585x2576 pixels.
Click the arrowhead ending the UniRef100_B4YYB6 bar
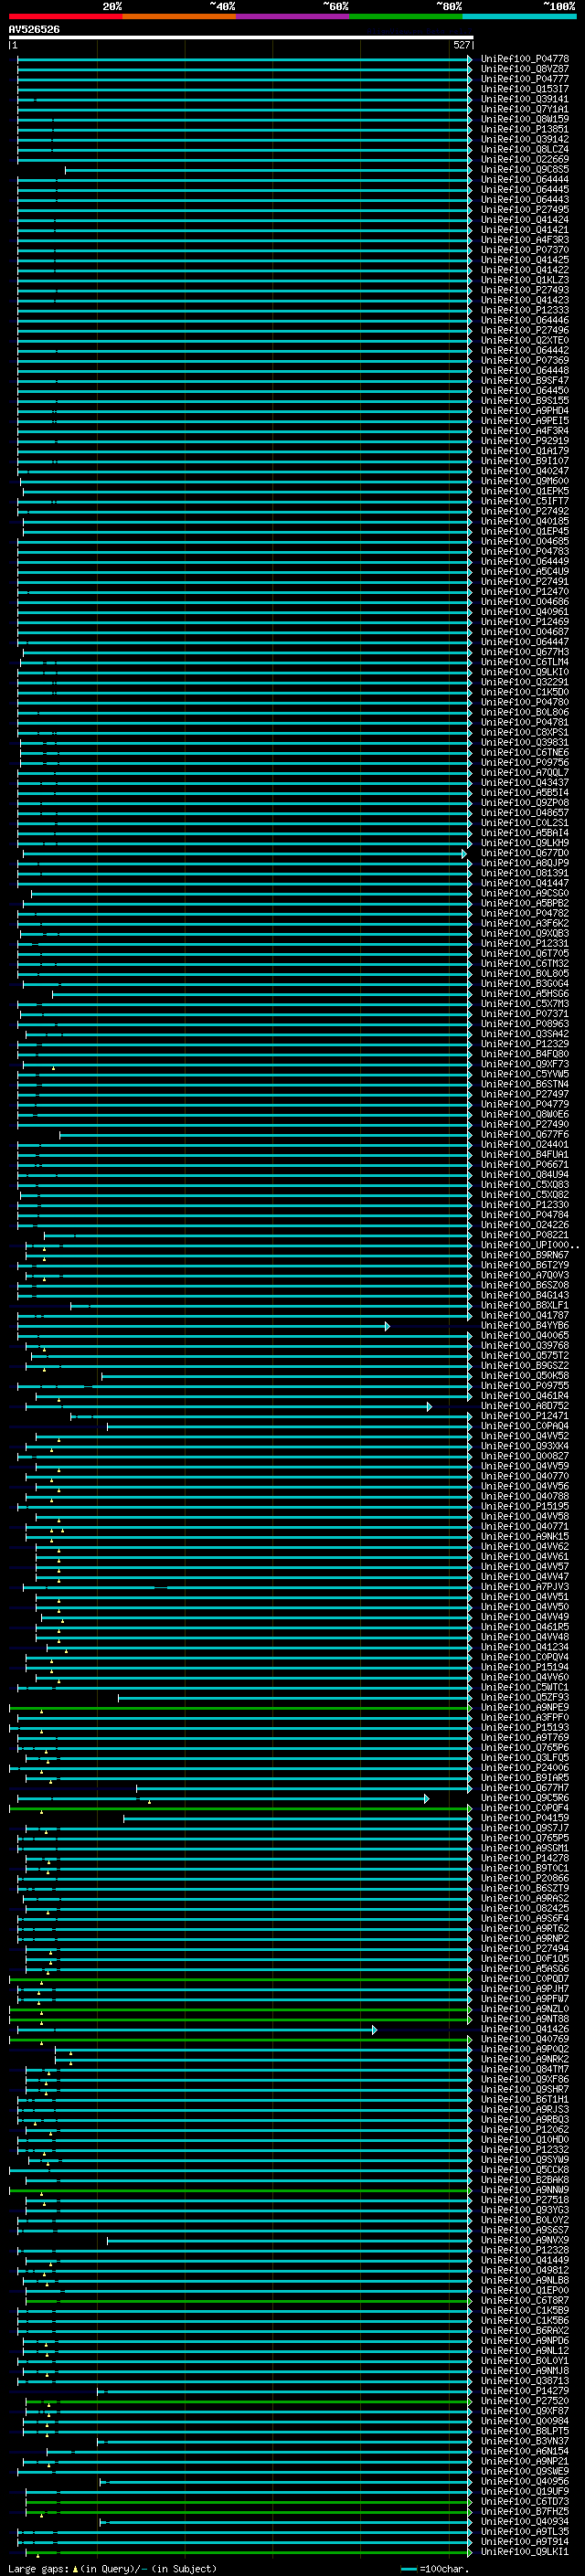387,1325
